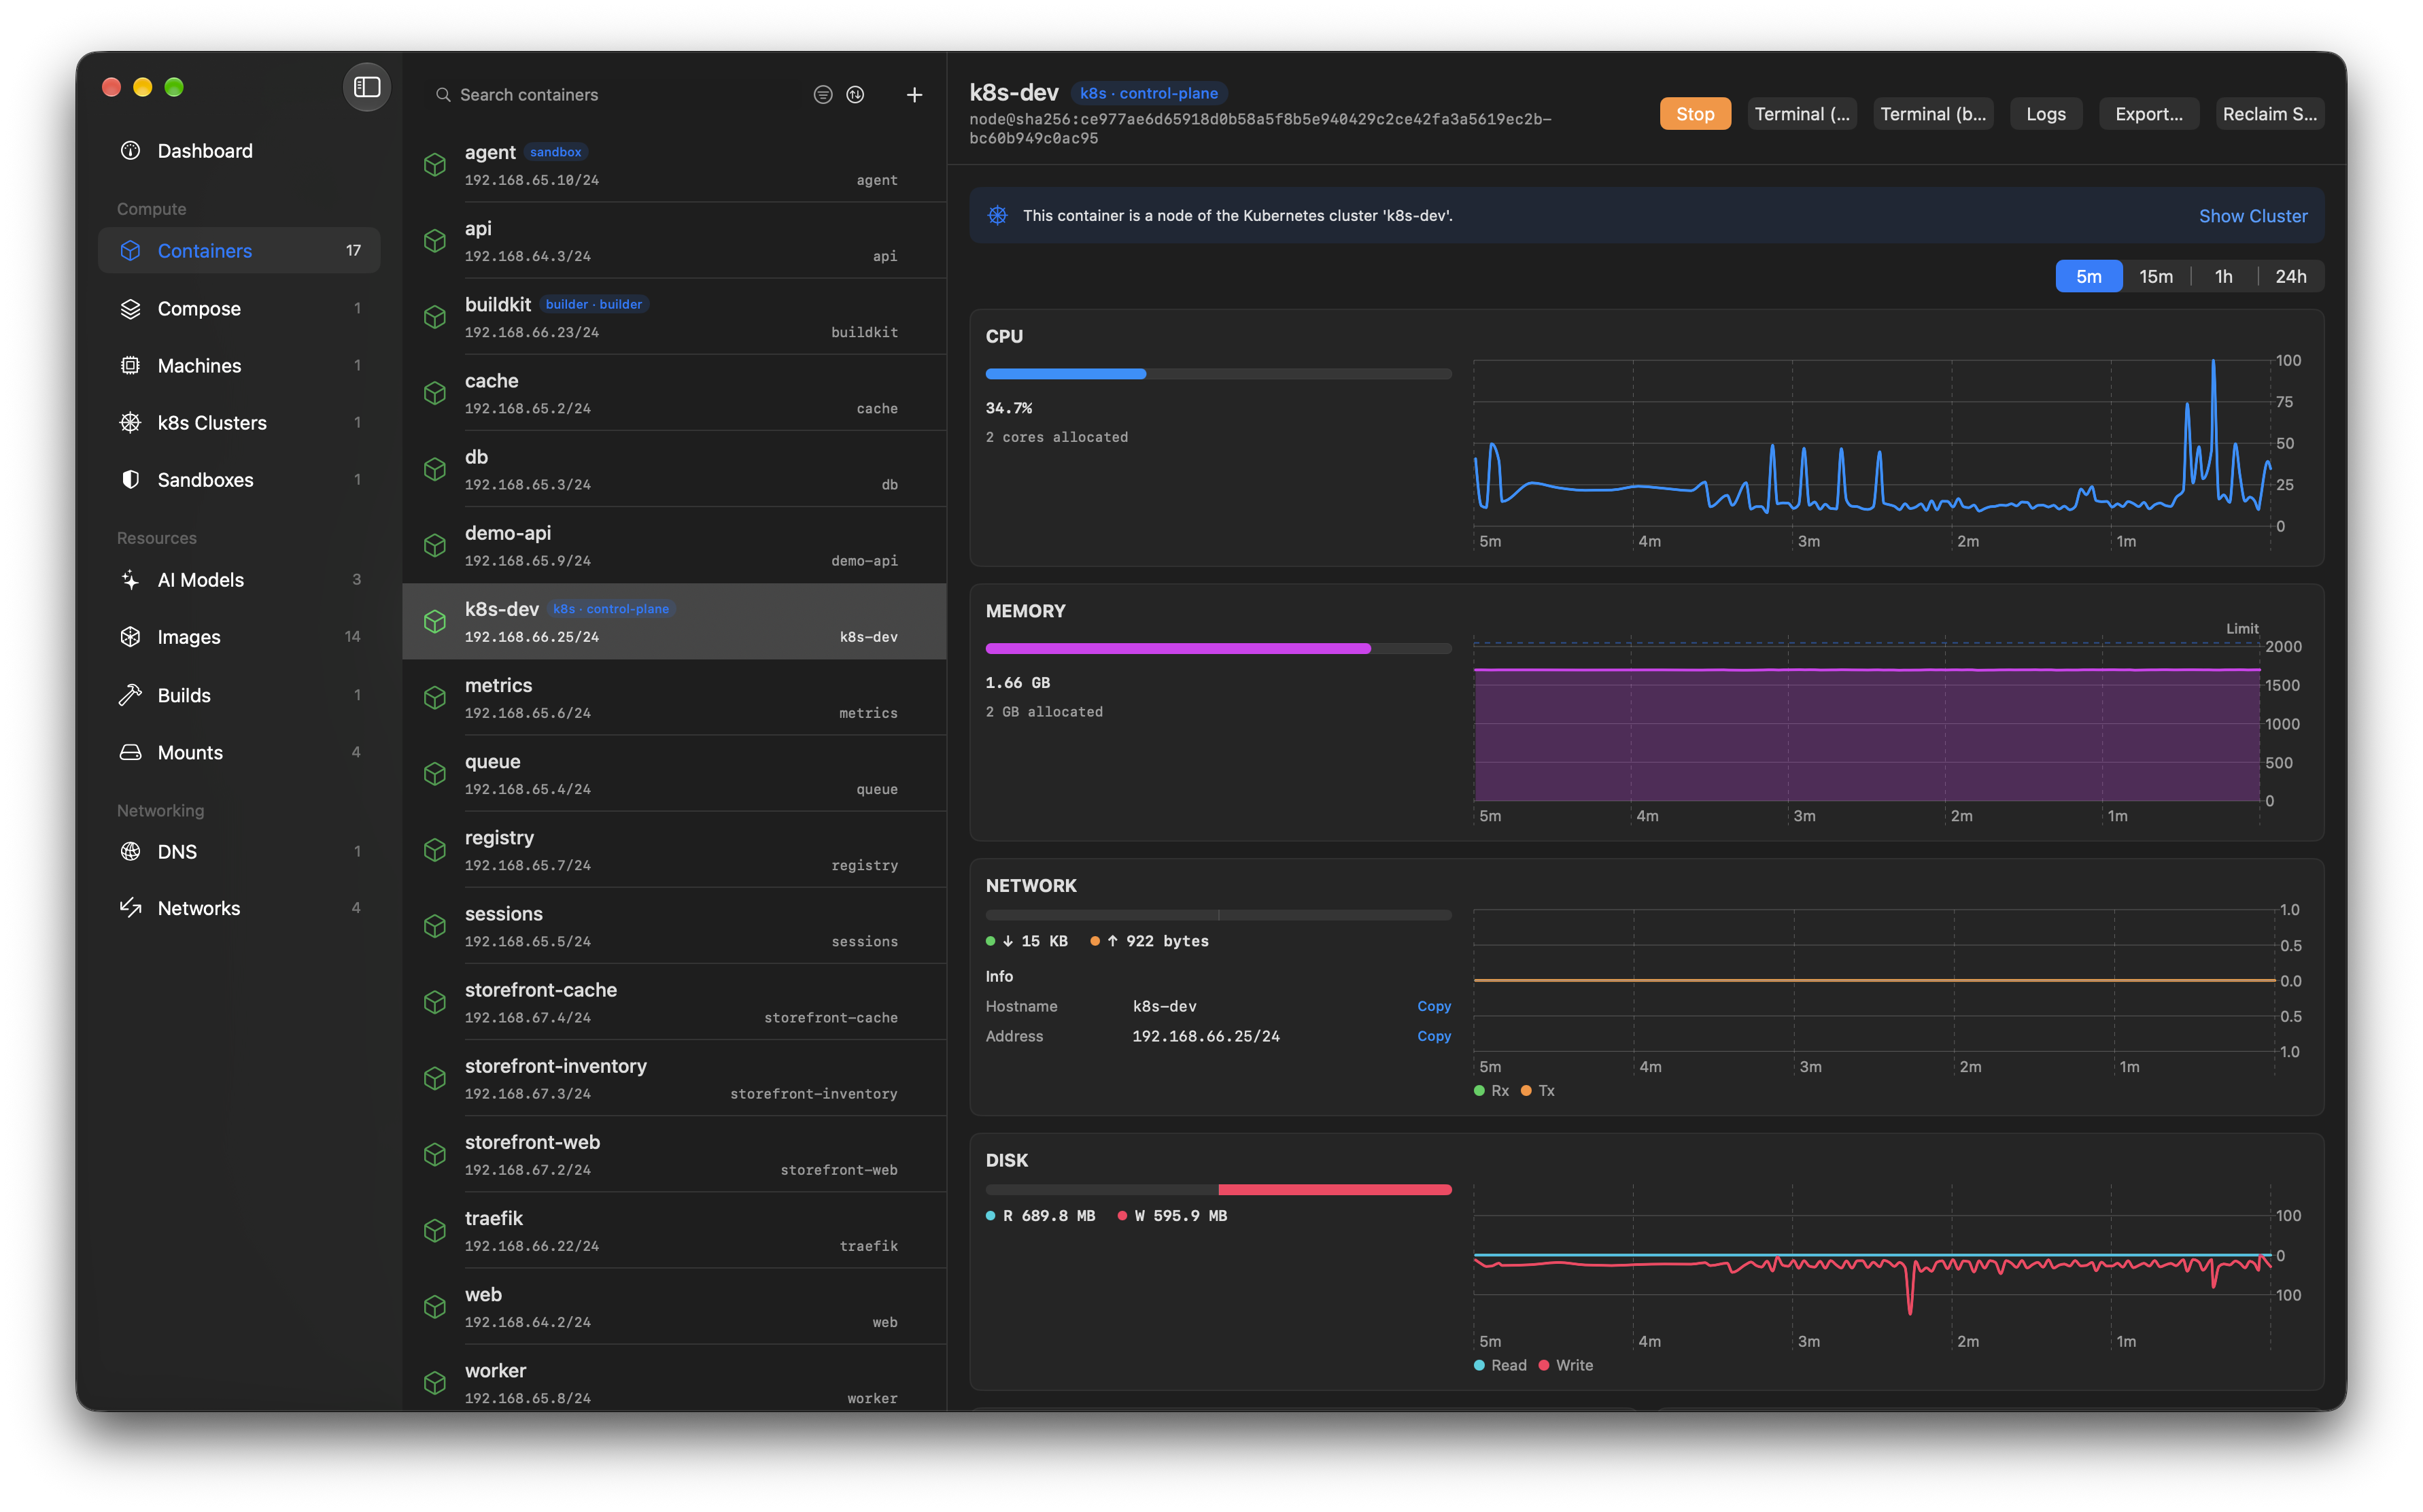Image resolution: width=2423 pixels, height=1512 pixels.
Task: Switch chart range to 15m
Action: pyautogui.click(x=2155, y=277)
